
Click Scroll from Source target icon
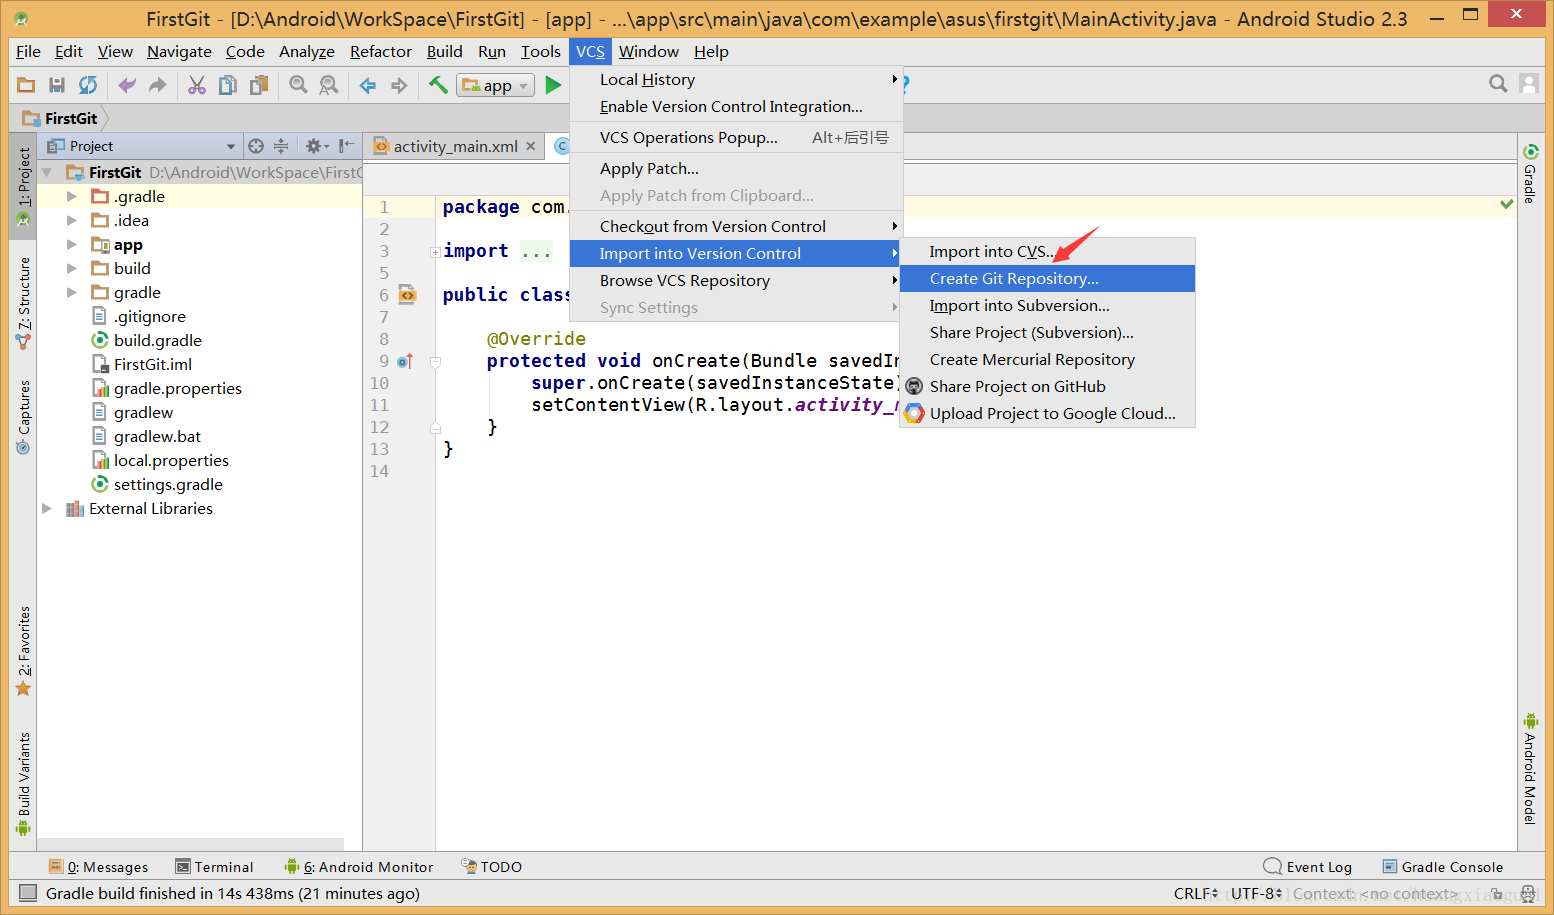(x=256, y=146)
